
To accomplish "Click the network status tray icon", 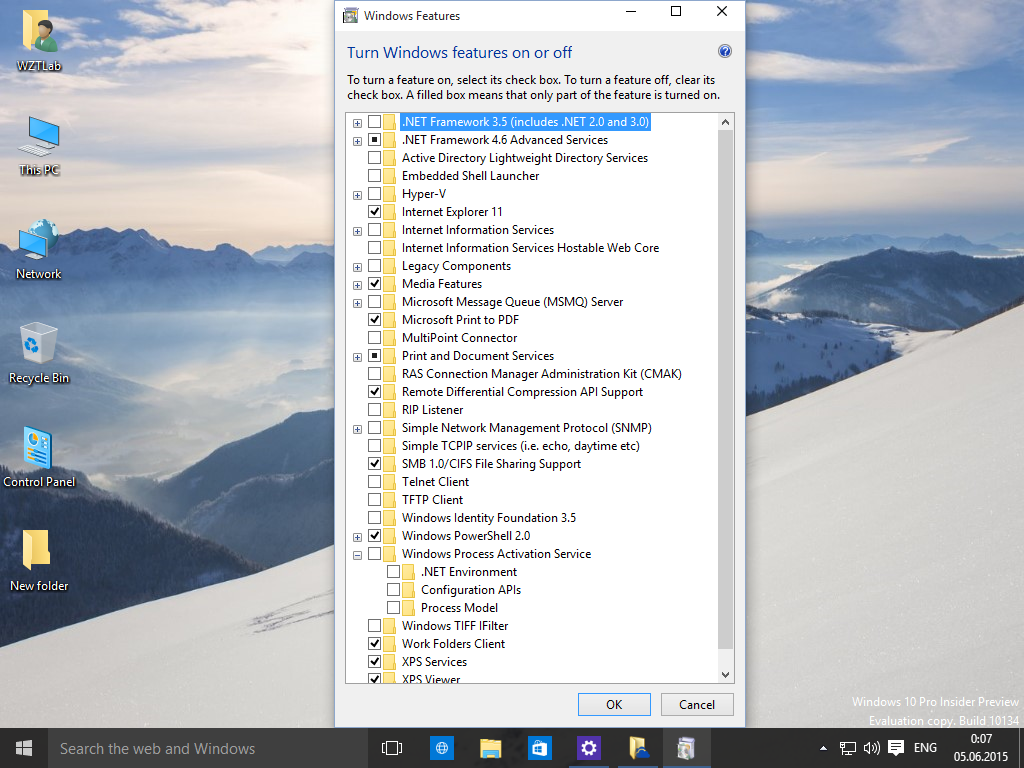I will [848, 748].
